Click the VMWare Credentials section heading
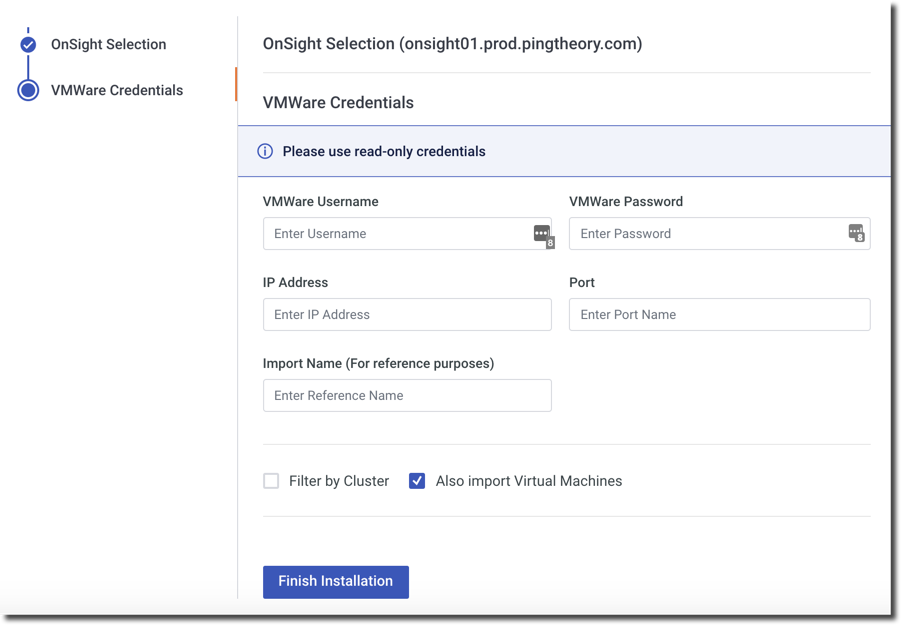Screen dimensions: 901x625 [338, 102]
